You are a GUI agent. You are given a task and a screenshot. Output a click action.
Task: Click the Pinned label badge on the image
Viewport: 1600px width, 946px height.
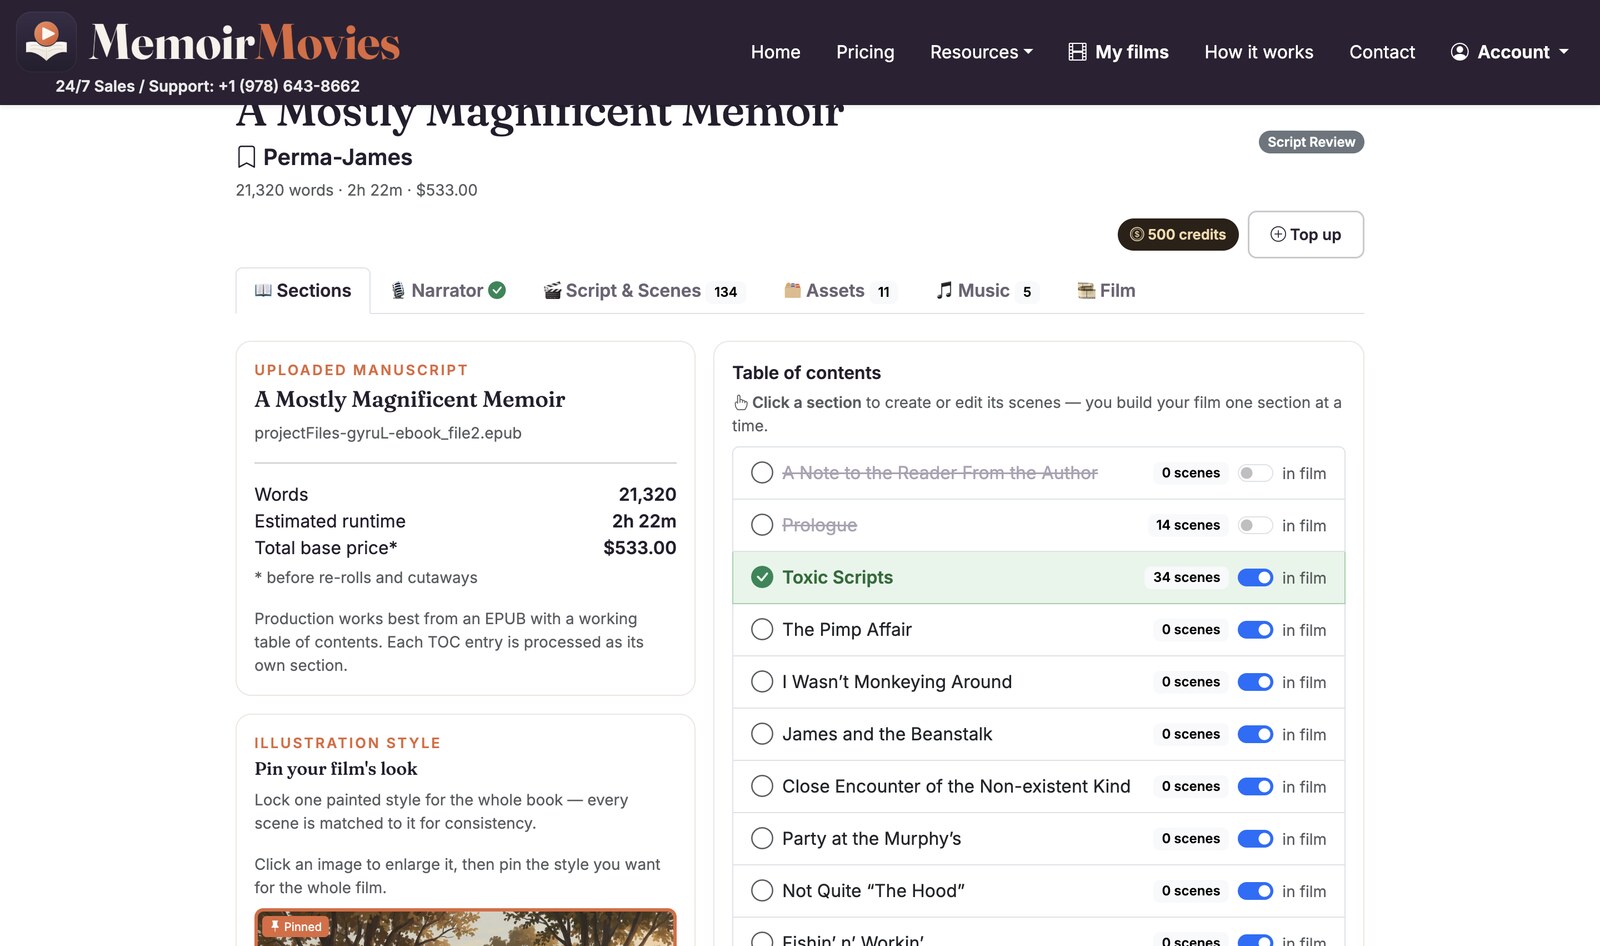pyautogui.click(x=296, y=927)
